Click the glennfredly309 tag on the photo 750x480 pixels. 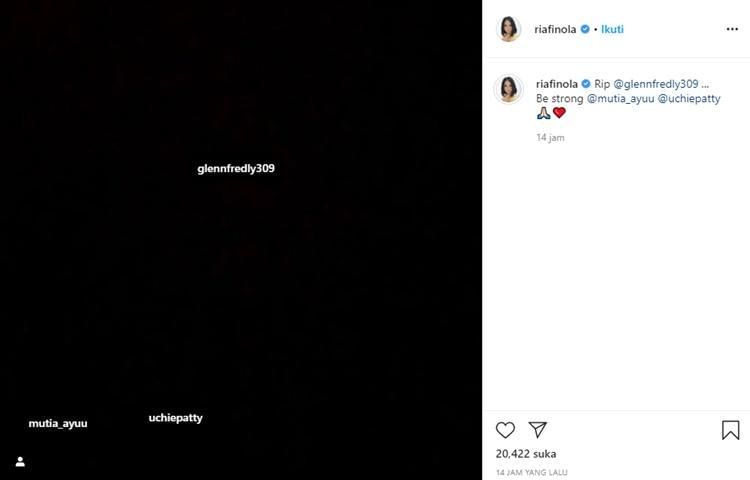click(236, 169)
